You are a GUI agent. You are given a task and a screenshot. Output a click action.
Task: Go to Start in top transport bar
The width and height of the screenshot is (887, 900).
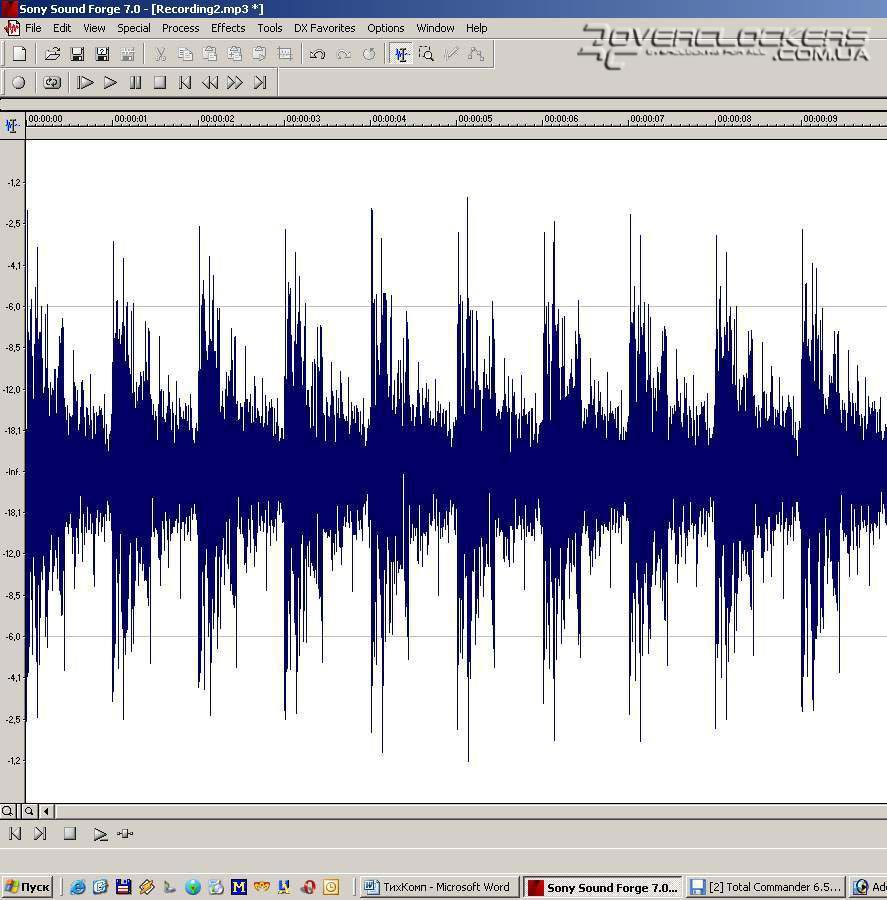[185, 83]
